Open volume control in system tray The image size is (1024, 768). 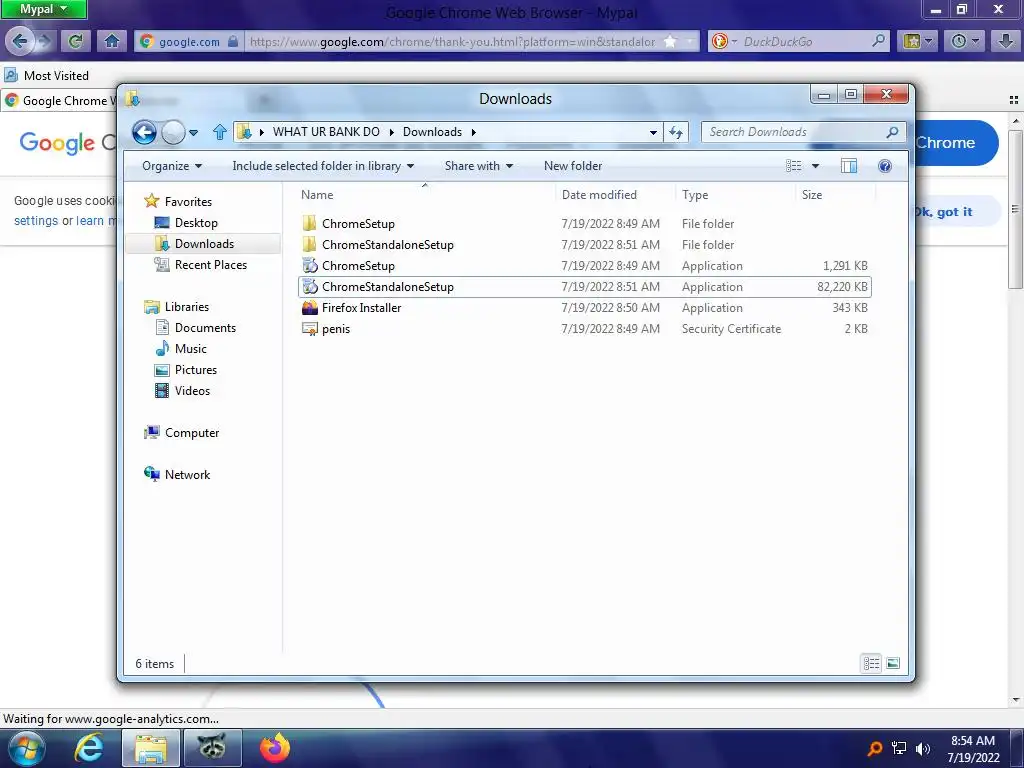coord(922,748)
